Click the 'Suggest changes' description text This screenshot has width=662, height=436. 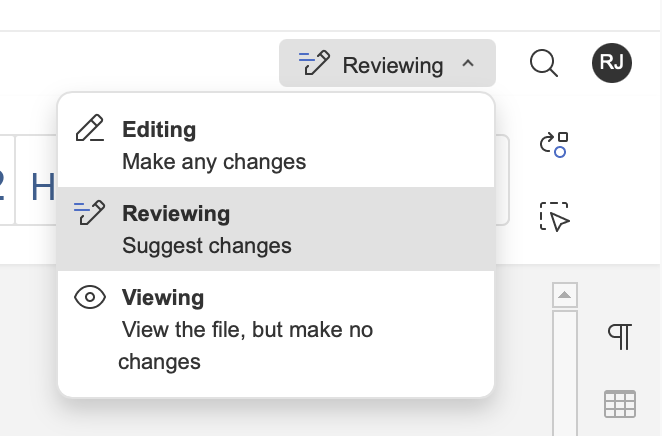(x=207, y=245)
